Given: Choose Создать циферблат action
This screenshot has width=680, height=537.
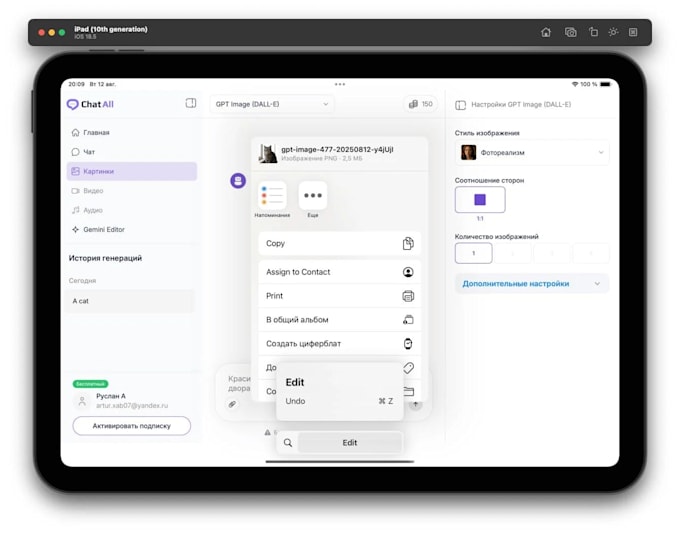Looking at the screenshot, I should pos(340,344).
